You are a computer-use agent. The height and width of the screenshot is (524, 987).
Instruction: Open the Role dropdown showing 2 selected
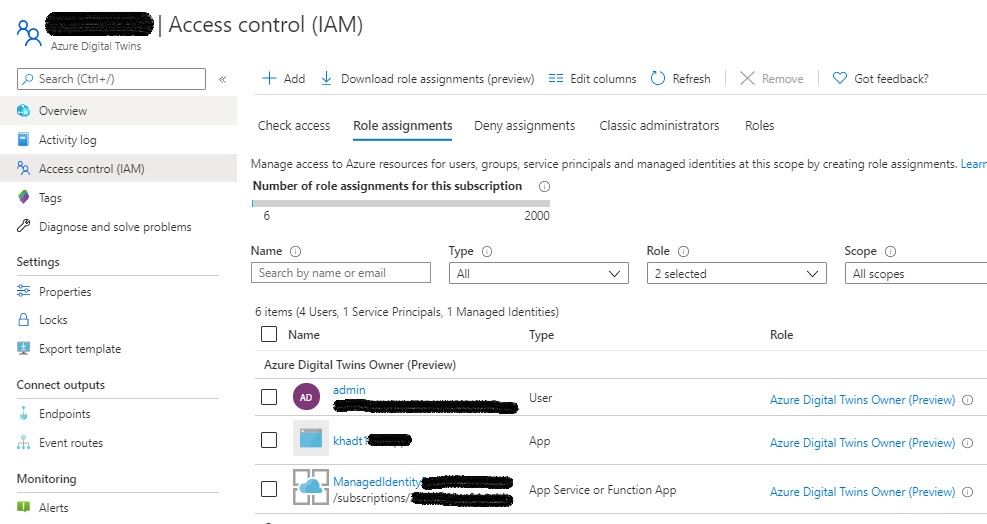(736, 273)
